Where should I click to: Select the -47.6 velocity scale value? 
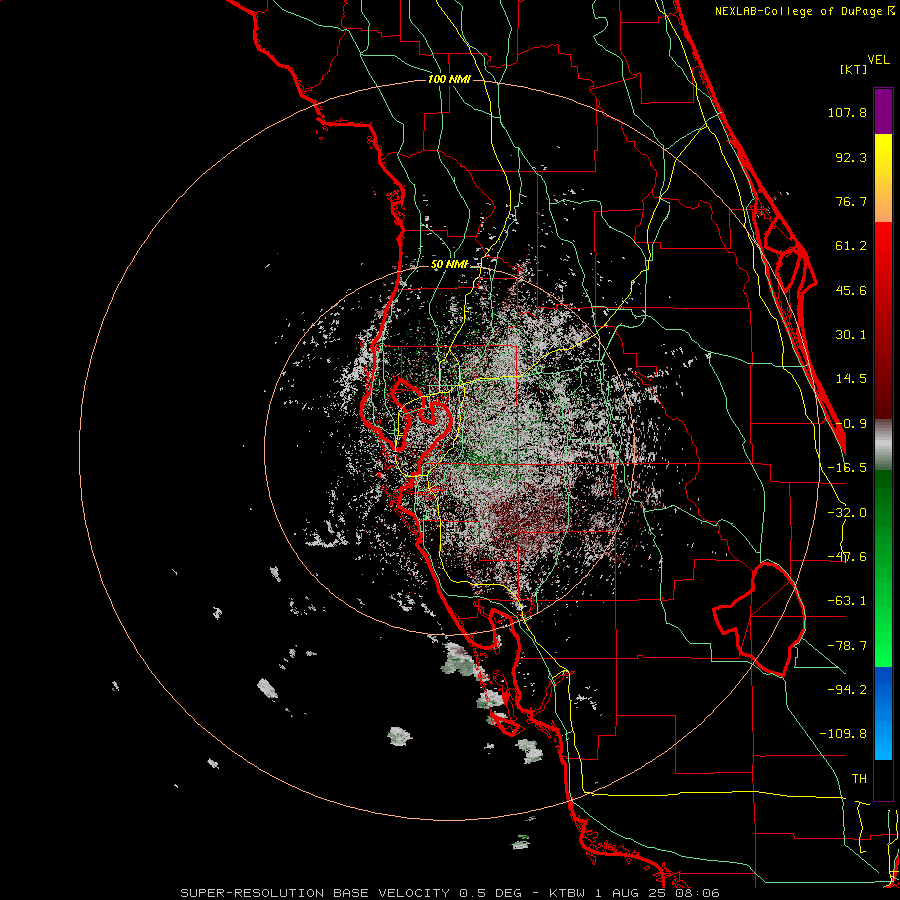[847, 557]
